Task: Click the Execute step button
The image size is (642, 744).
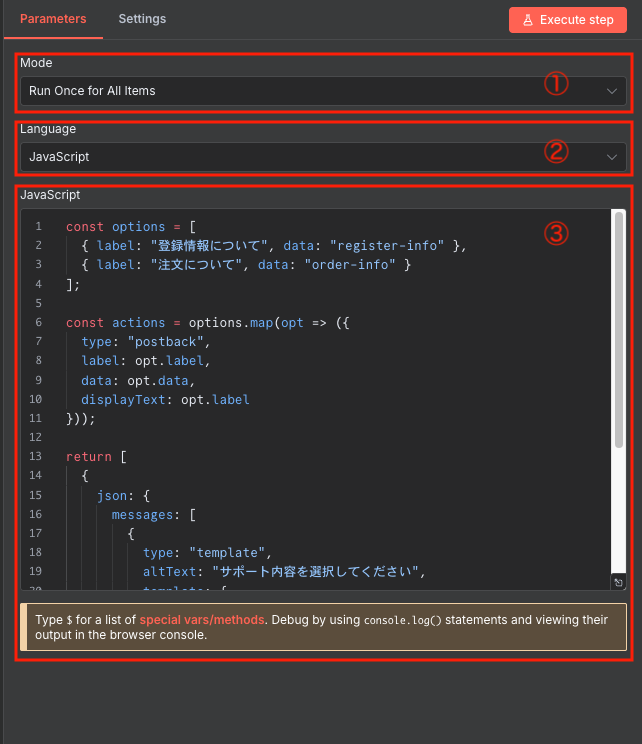Action: coord(568,20)
